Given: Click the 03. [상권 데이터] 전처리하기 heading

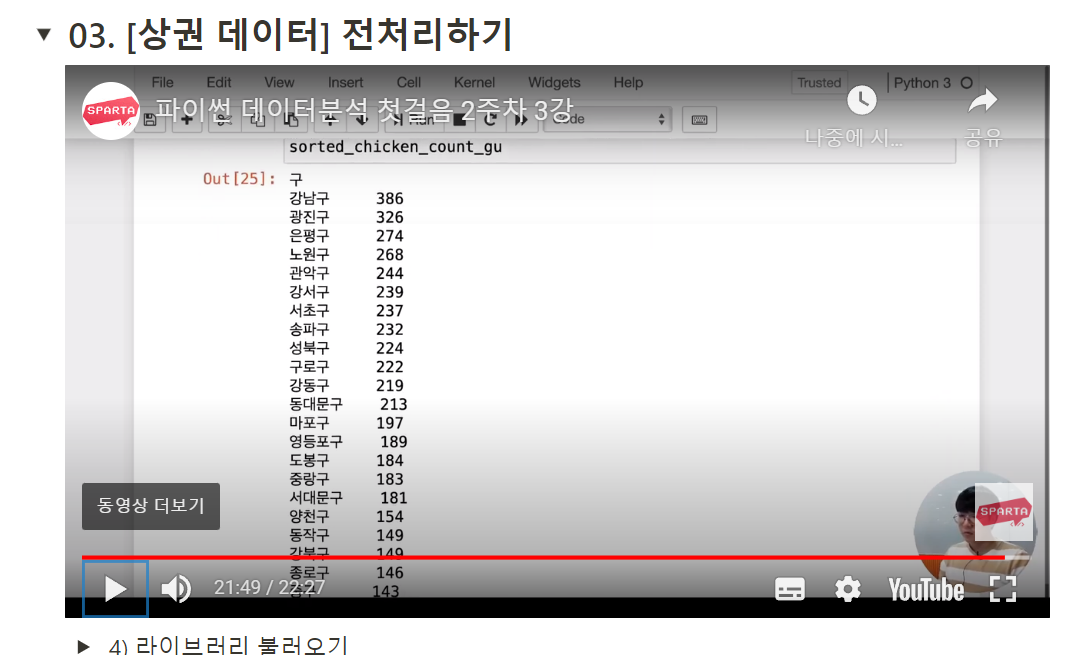Looking at the screenshot, I should click(x=290, y=35).
